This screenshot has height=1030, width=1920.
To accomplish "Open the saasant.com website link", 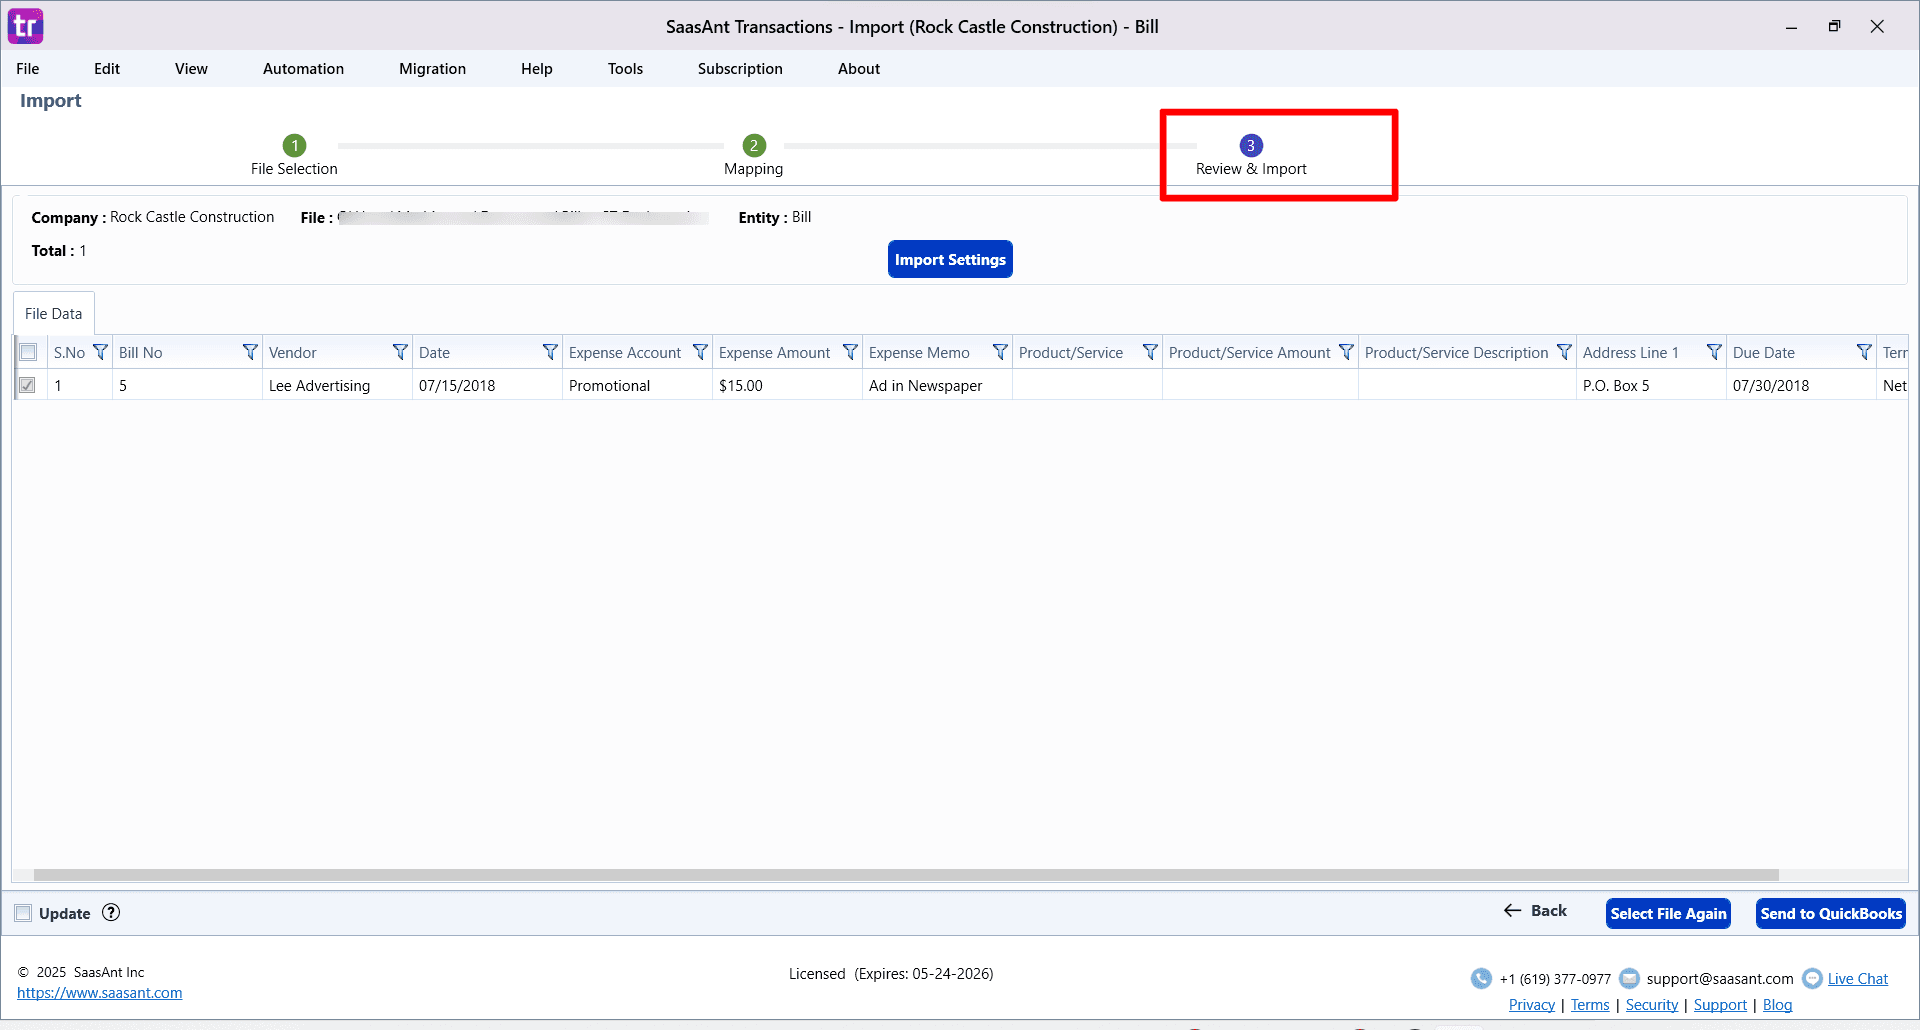I will coord(100,993).
